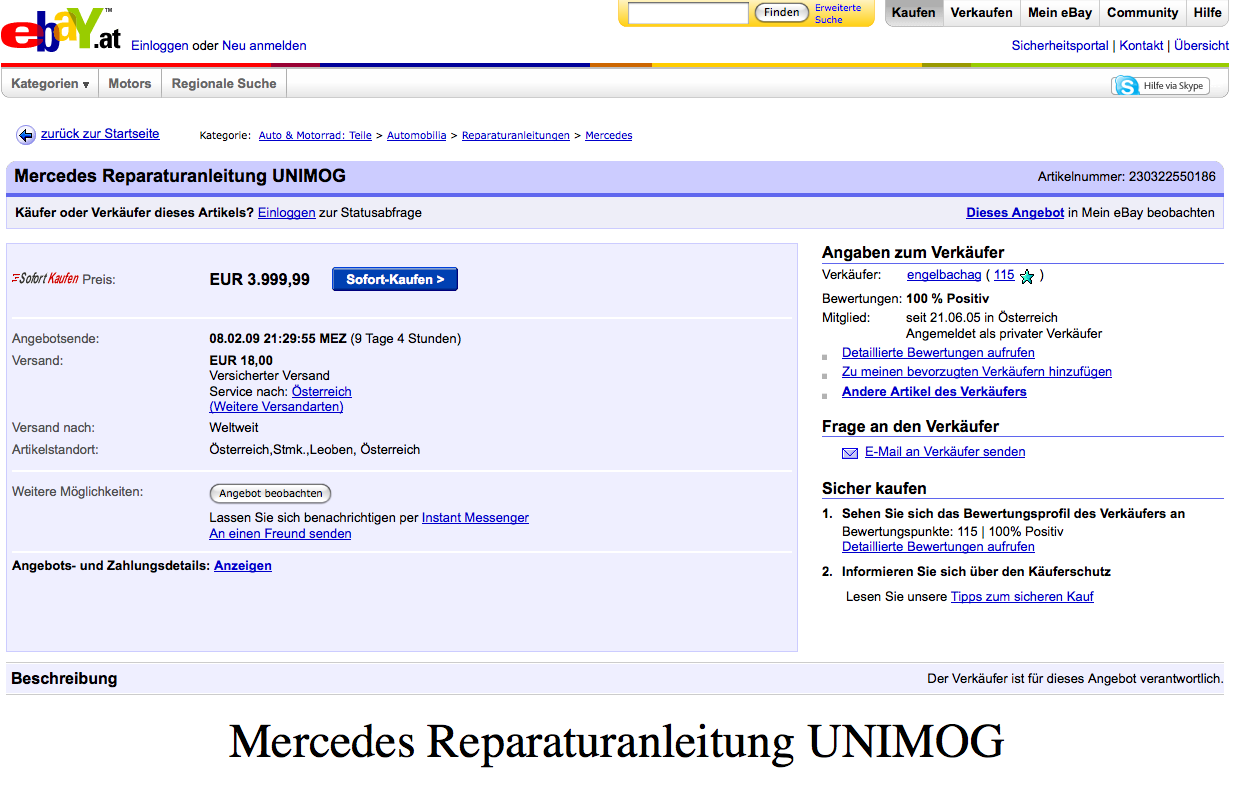Select the Community menu item
The height and width of the screenshot is (790, 1234).
coord(1141,13)
